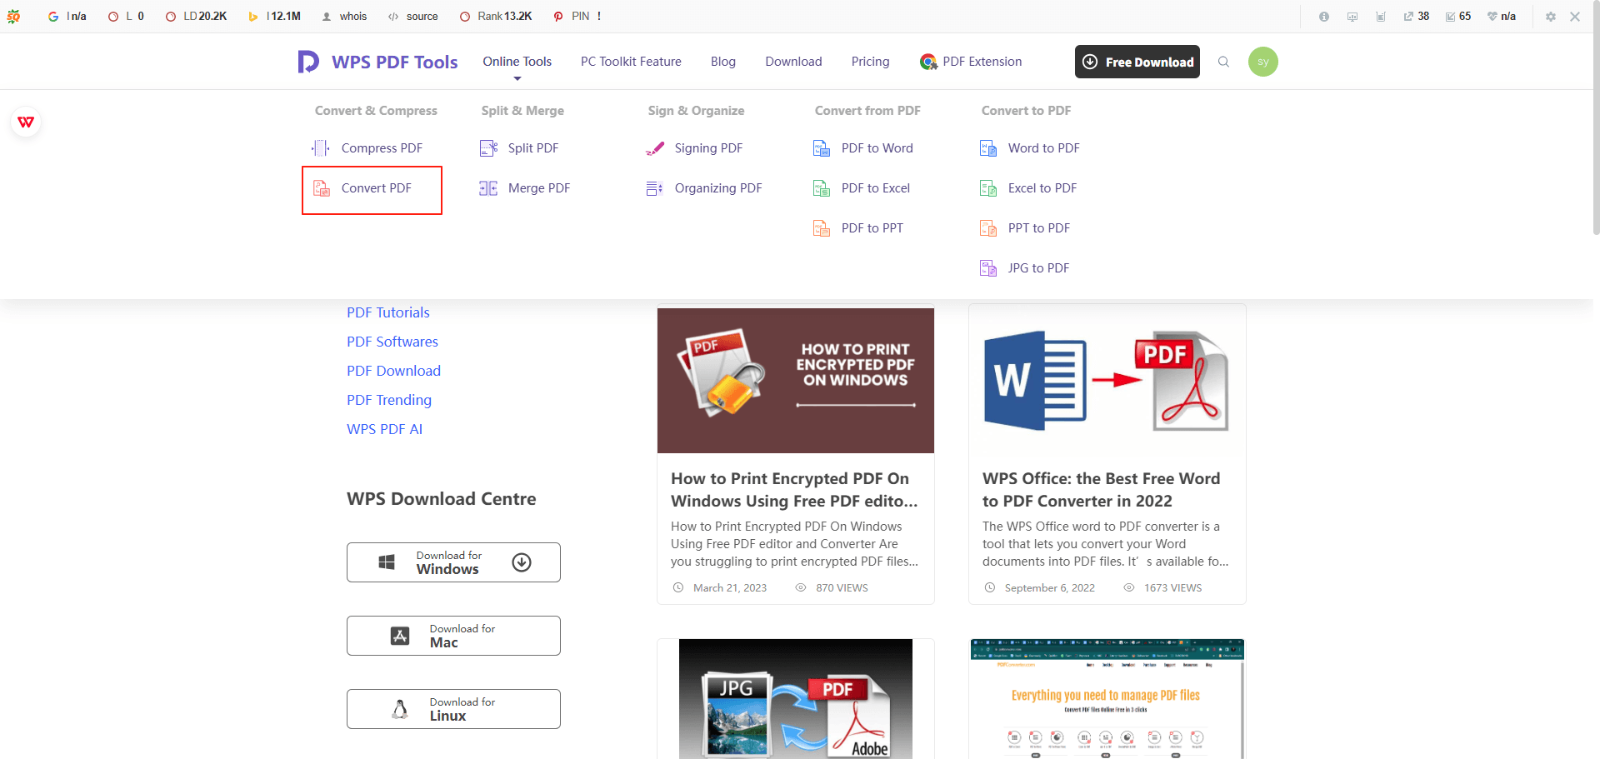
Task: Open 'How to Print Encrypted PDF' article title
Action: [794, 490]
